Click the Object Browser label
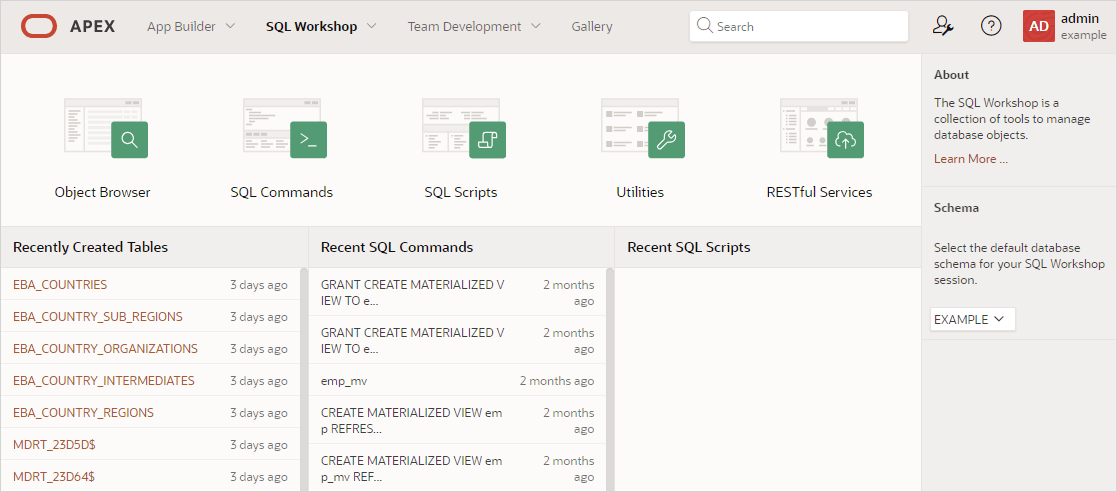The height and width of the screenshot is (492, 1117). pyautogui.click(x=103, y=192)
